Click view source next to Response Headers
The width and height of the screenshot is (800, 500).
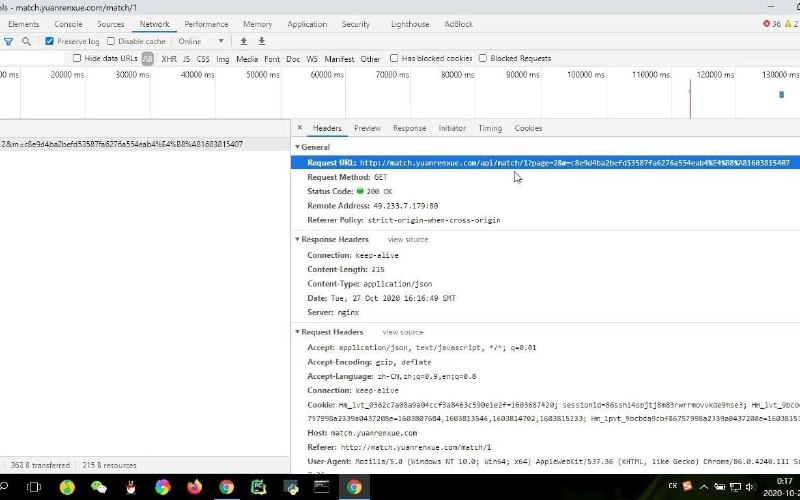click(408, 240)
